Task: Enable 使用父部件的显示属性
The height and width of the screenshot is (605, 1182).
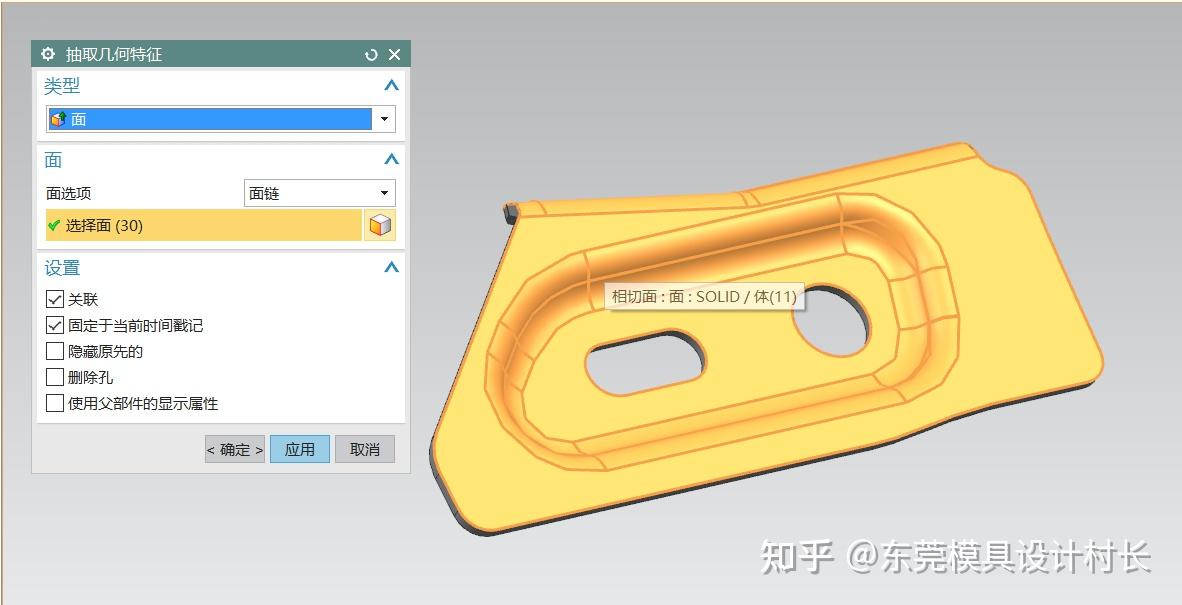Action: coord(55,403)
